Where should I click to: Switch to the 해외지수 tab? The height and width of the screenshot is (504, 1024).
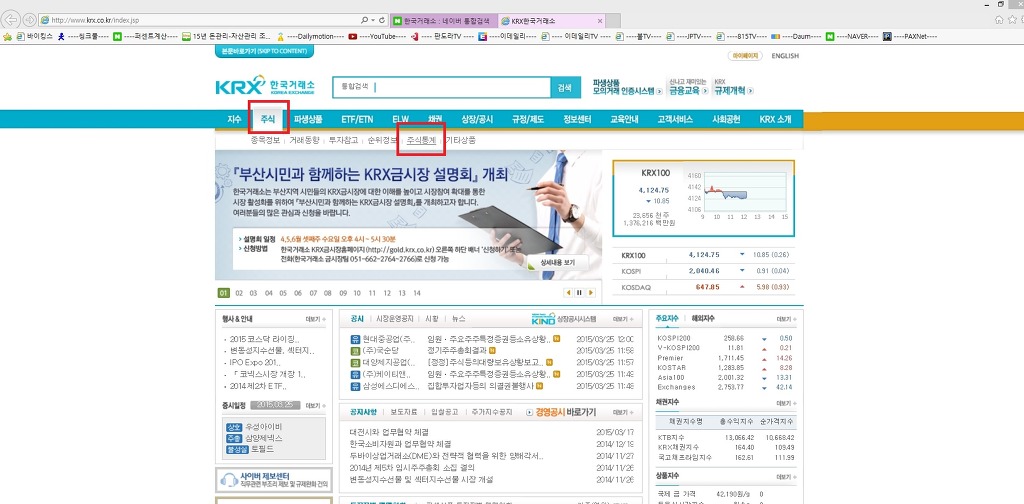click(x=703, y=319)
